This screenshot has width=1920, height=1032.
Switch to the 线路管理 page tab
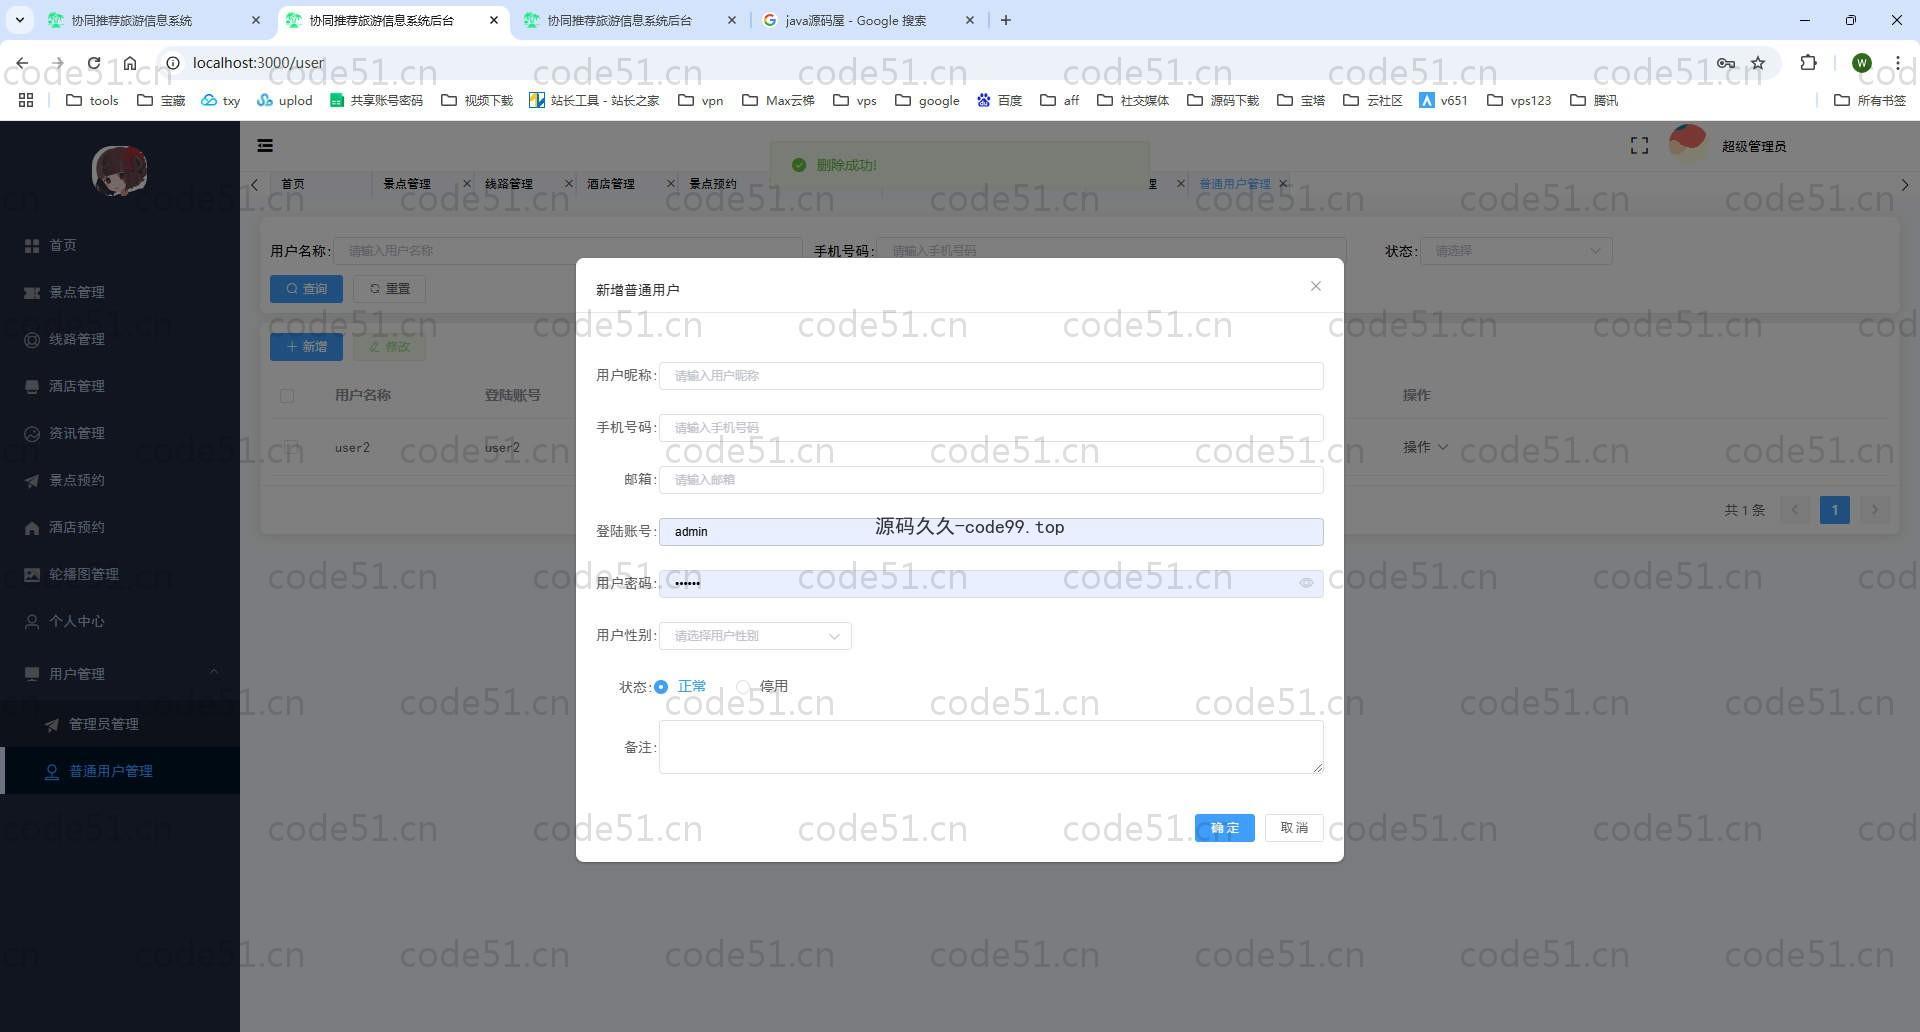point(509,184)
